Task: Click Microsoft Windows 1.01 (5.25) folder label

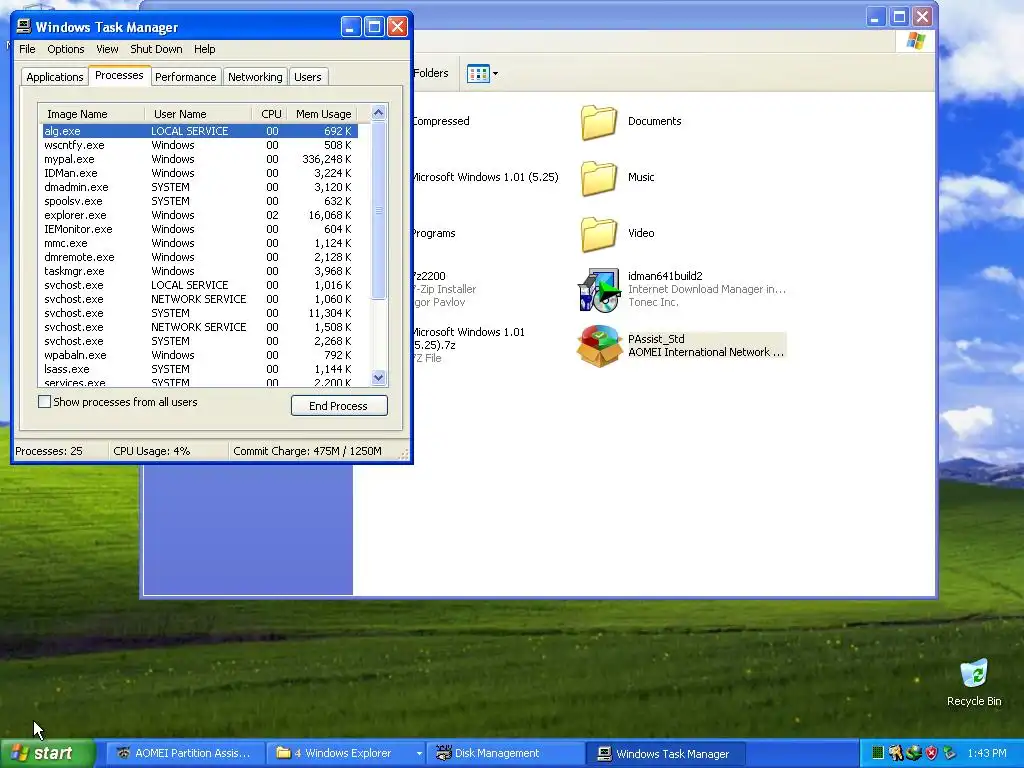Action: pyautogui.click(x=486, y=177)
